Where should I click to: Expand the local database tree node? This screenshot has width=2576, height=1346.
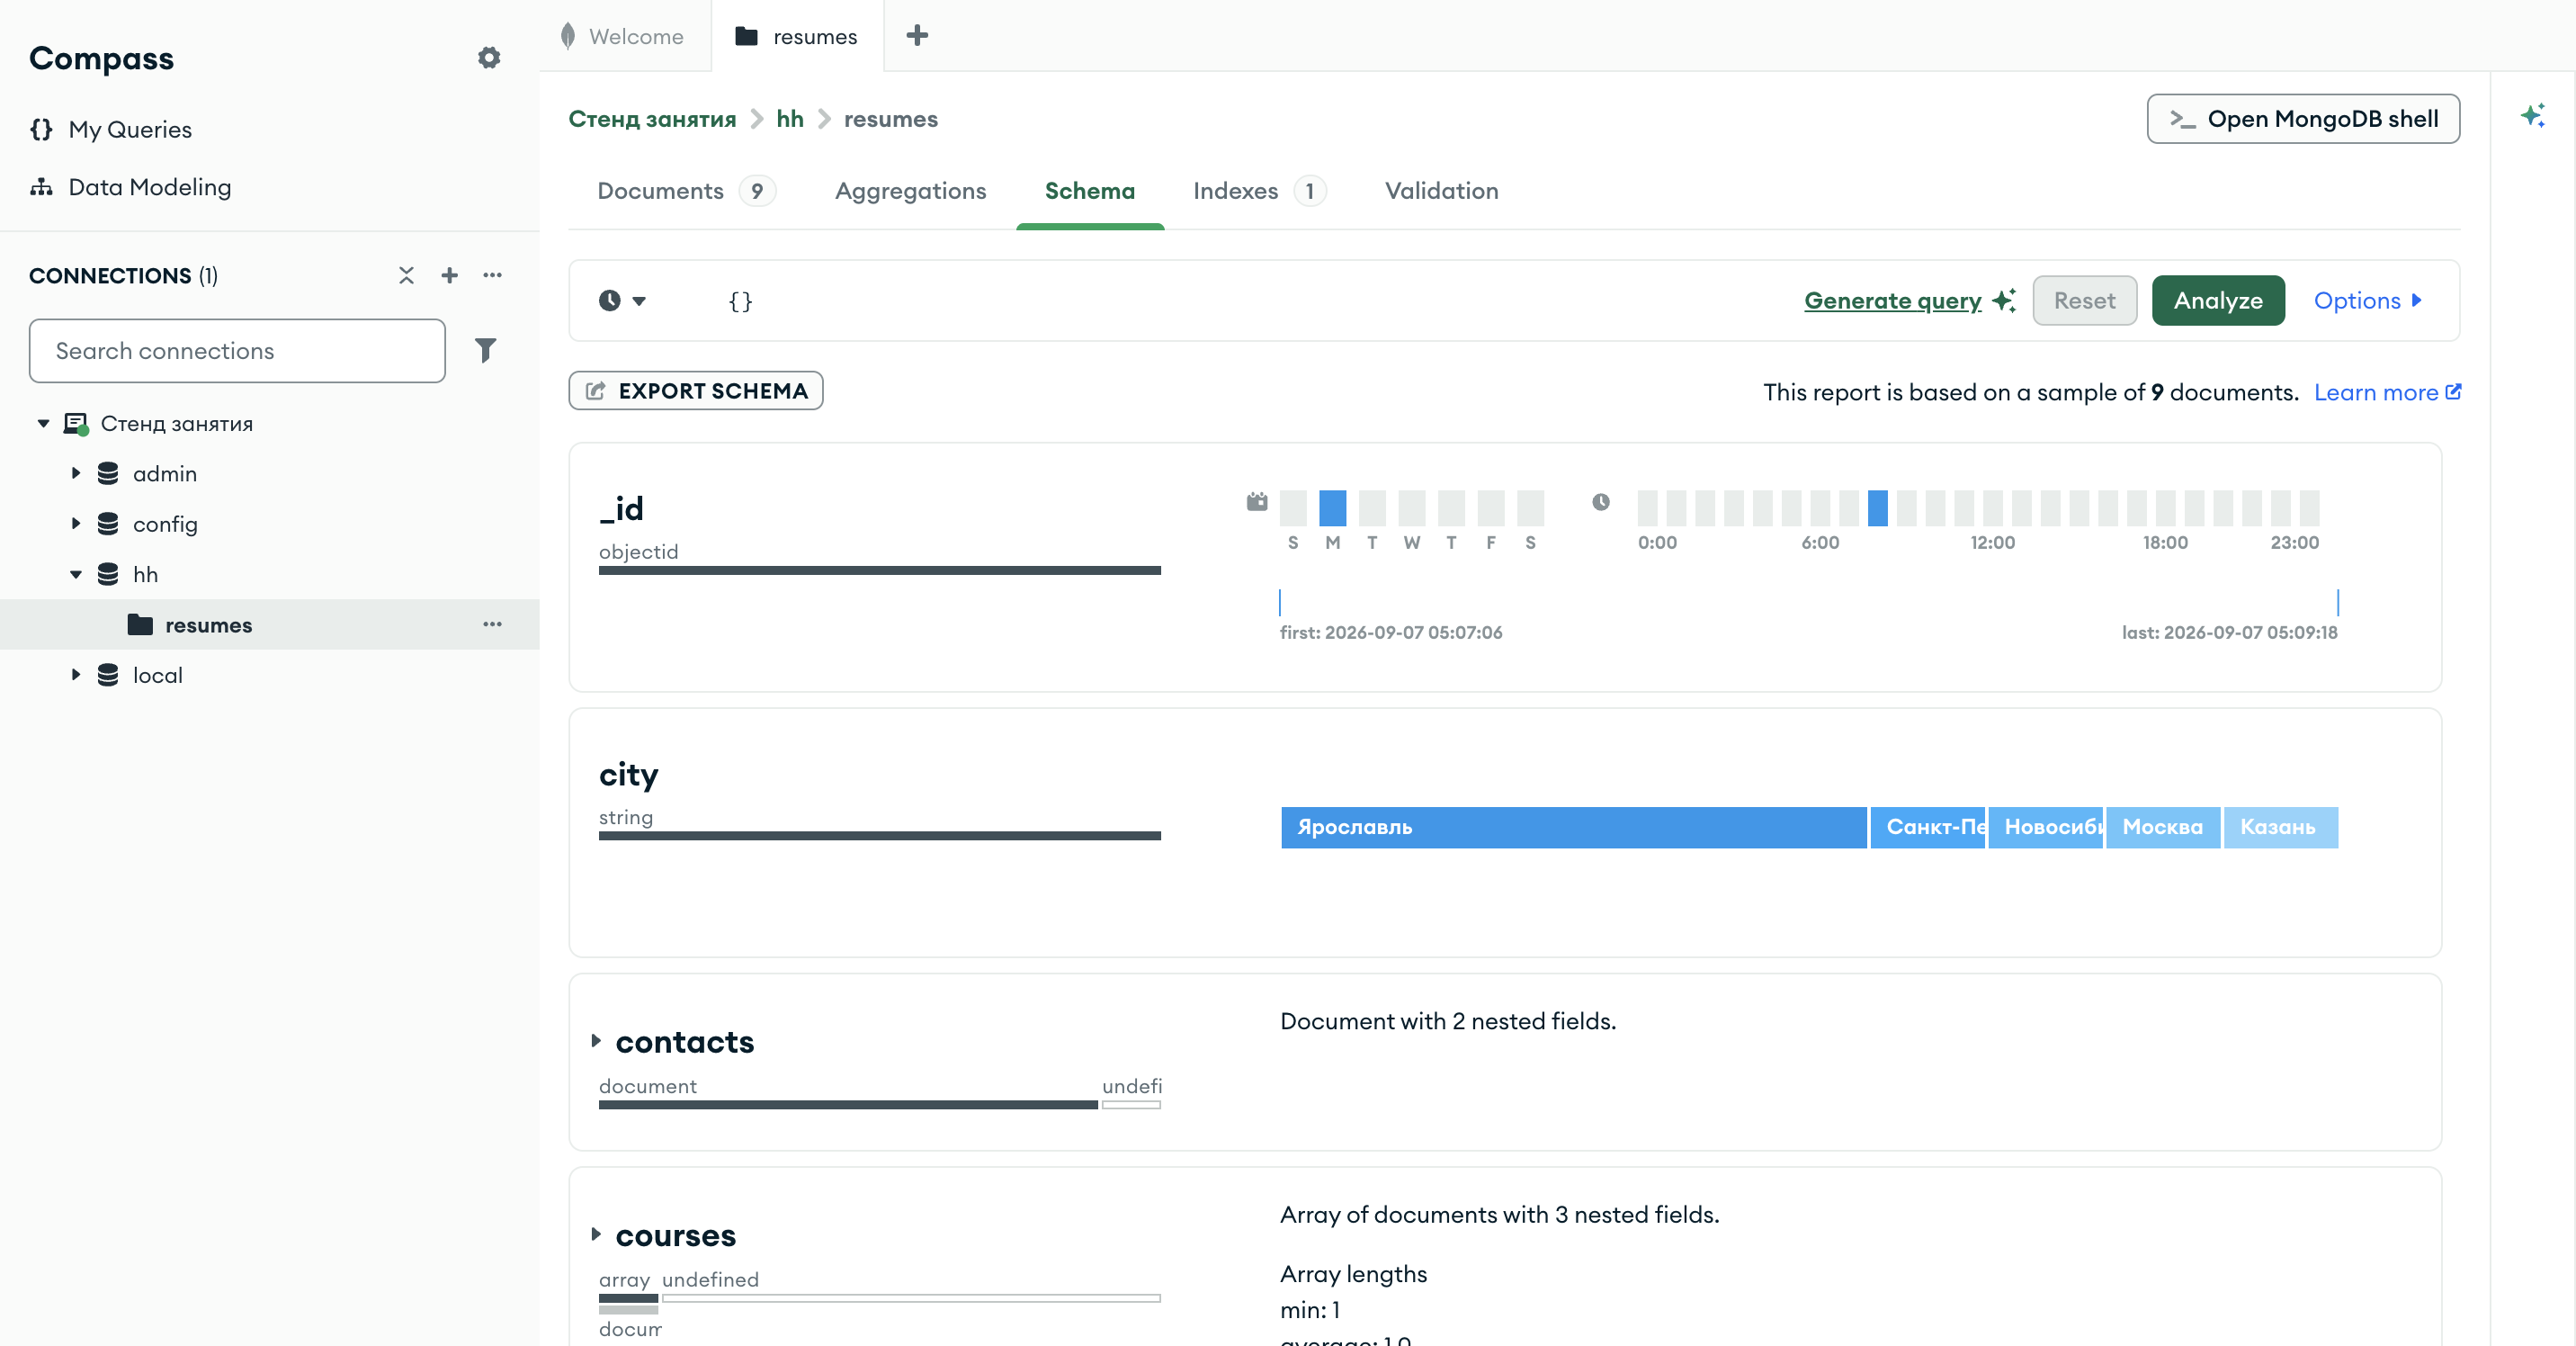coord(75,675)
